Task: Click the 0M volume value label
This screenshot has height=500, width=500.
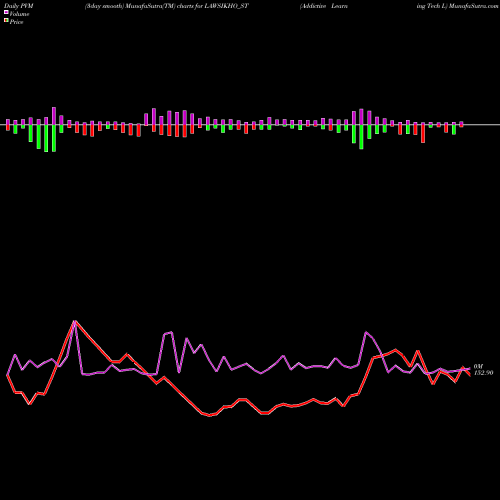Action: point(478,366)
